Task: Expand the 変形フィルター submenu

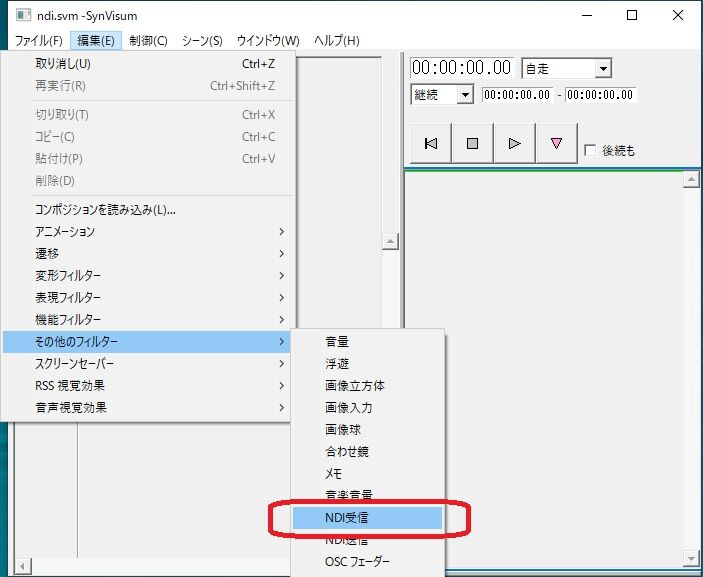Action: pyautogui.click(x=148, y=275)
